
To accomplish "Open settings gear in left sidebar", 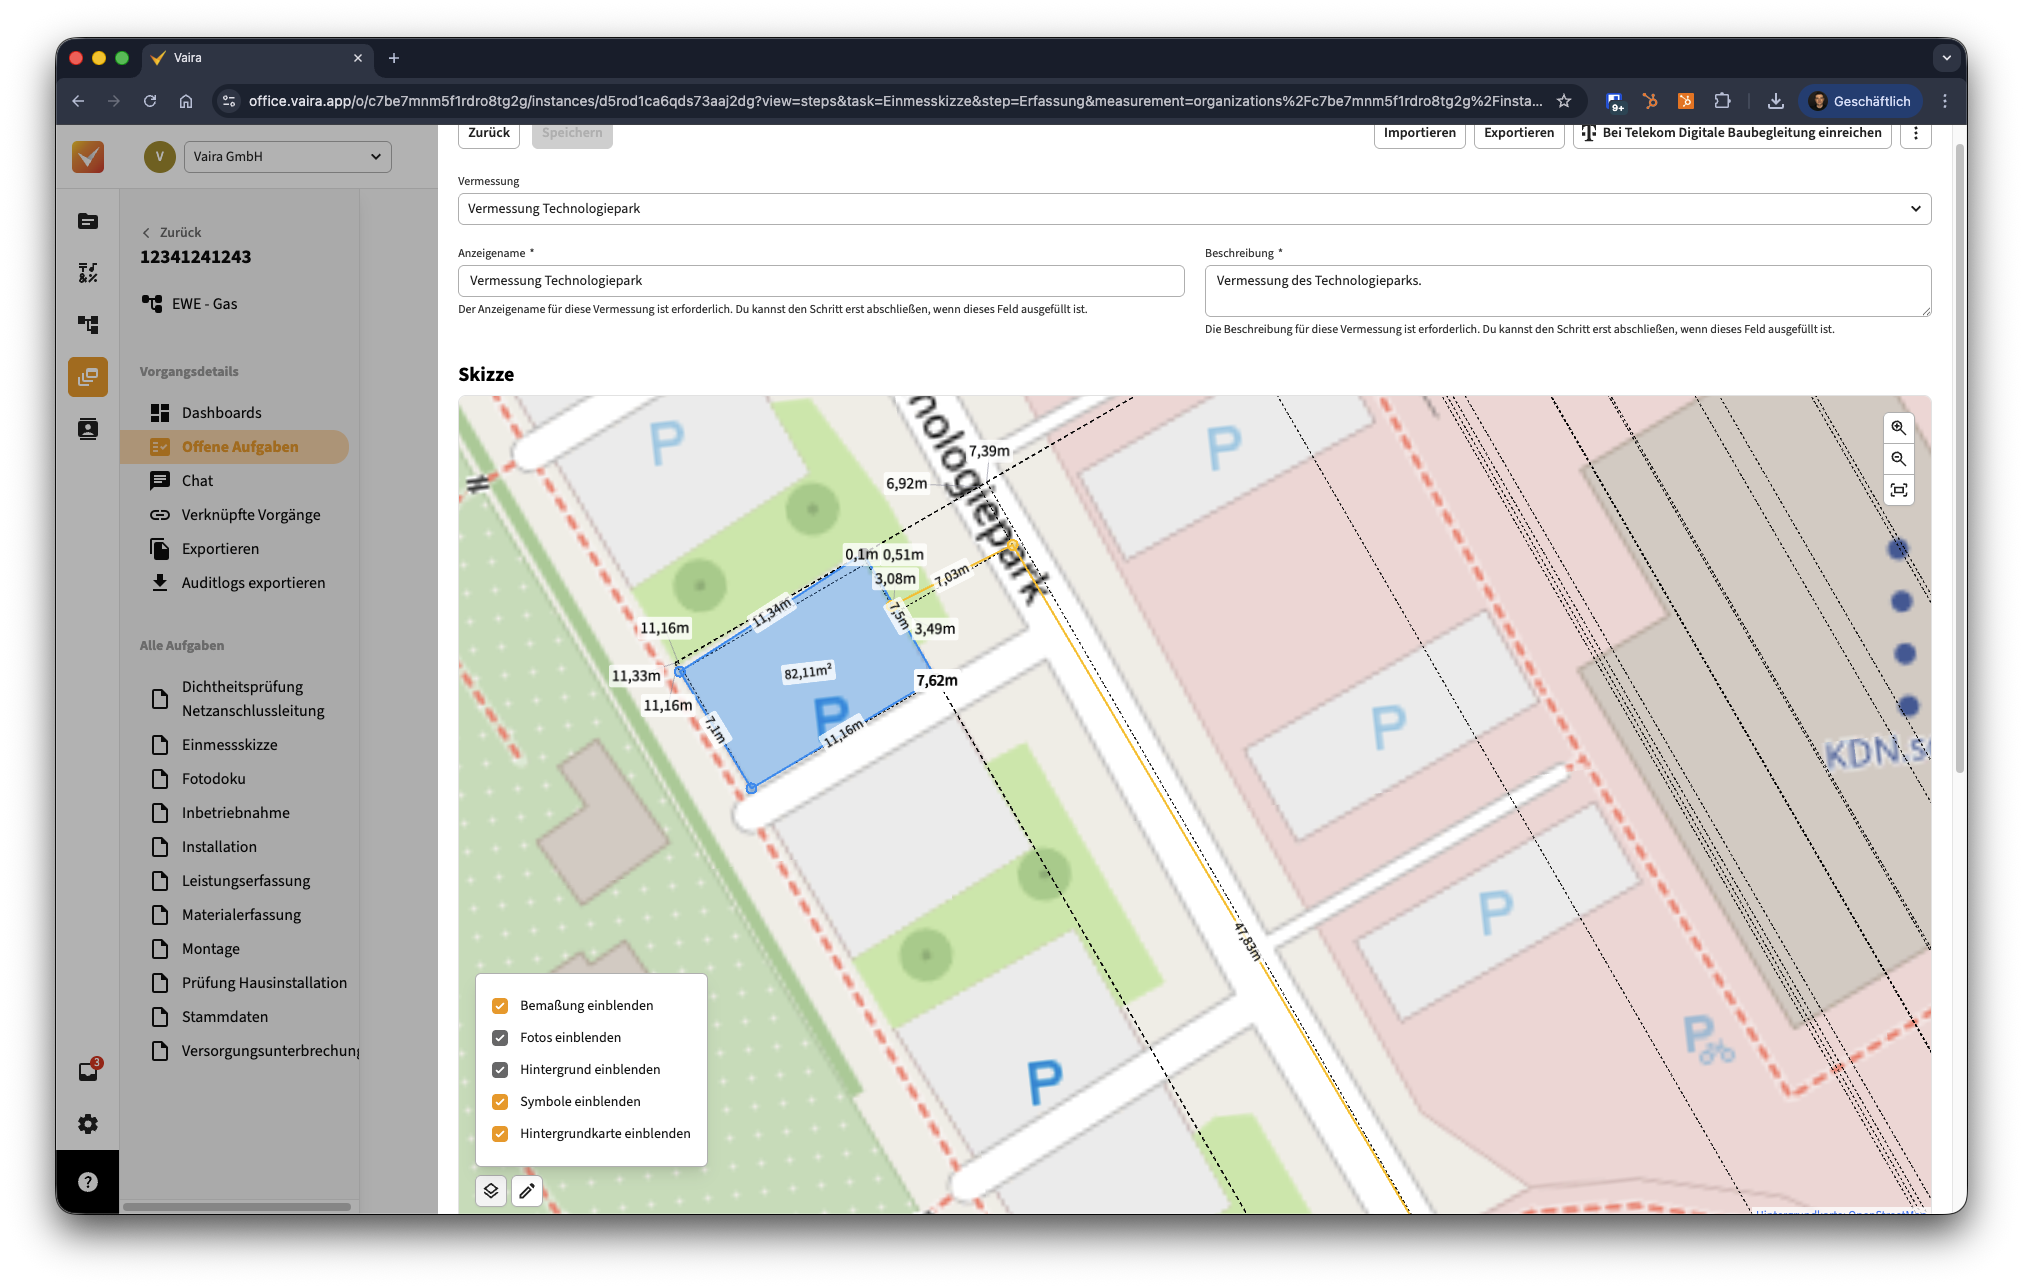I will click(x=88, y=1124).
